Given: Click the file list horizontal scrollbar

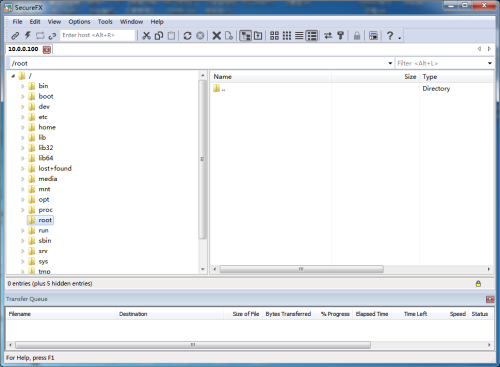Looking at the screenshot, I should (301, 269).
